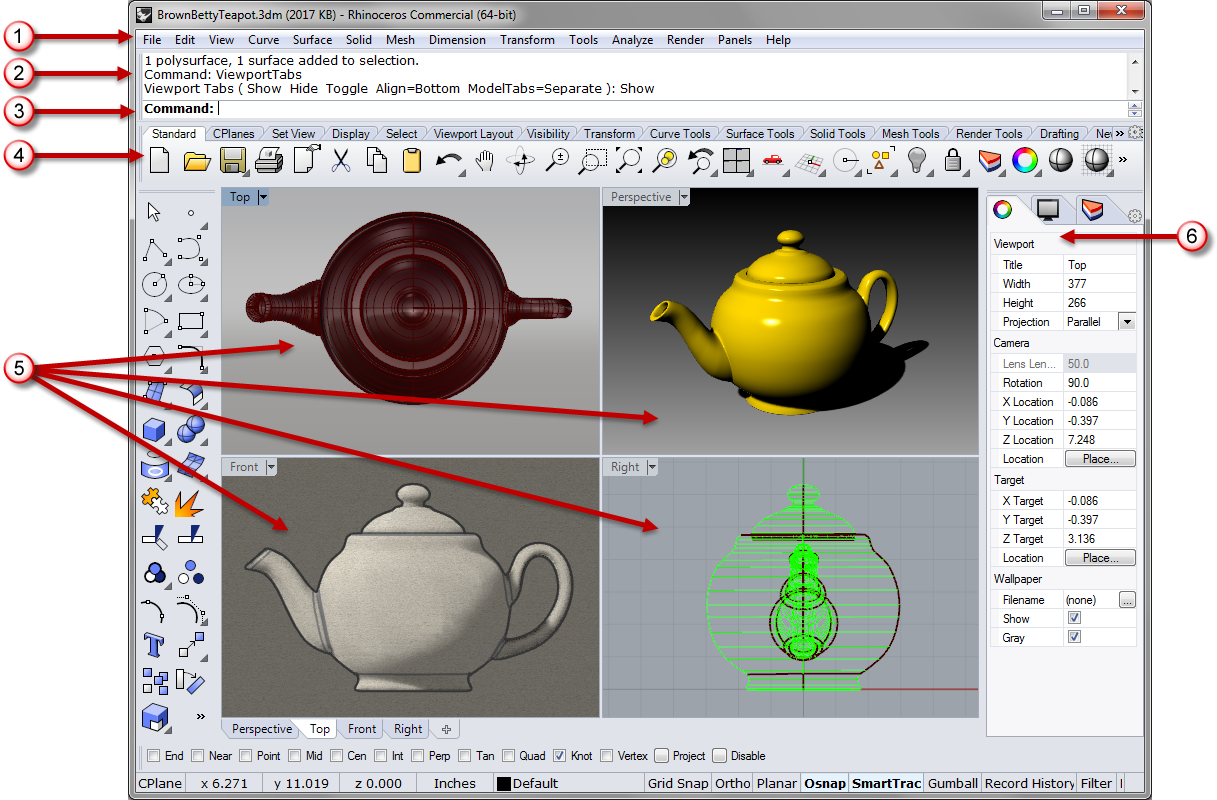This screenshot has width=1217, height=800.
Task: Toggle the Wallpaper Gray checkbox
Action: 1075,637
